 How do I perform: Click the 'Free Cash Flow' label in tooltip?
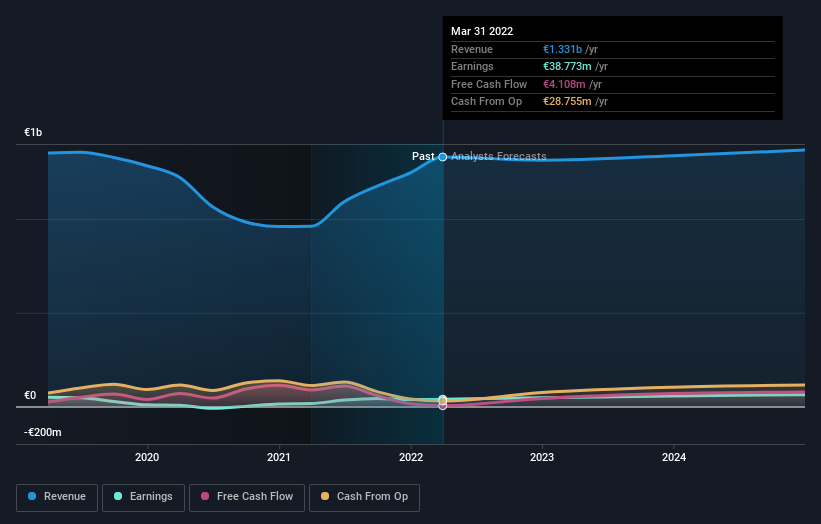(489, 84)
